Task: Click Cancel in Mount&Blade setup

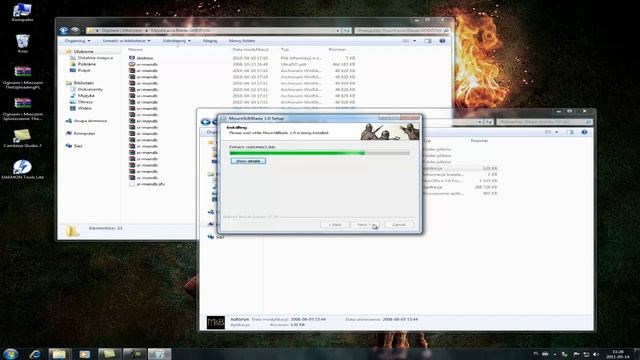Action: (x=399, y=224)
